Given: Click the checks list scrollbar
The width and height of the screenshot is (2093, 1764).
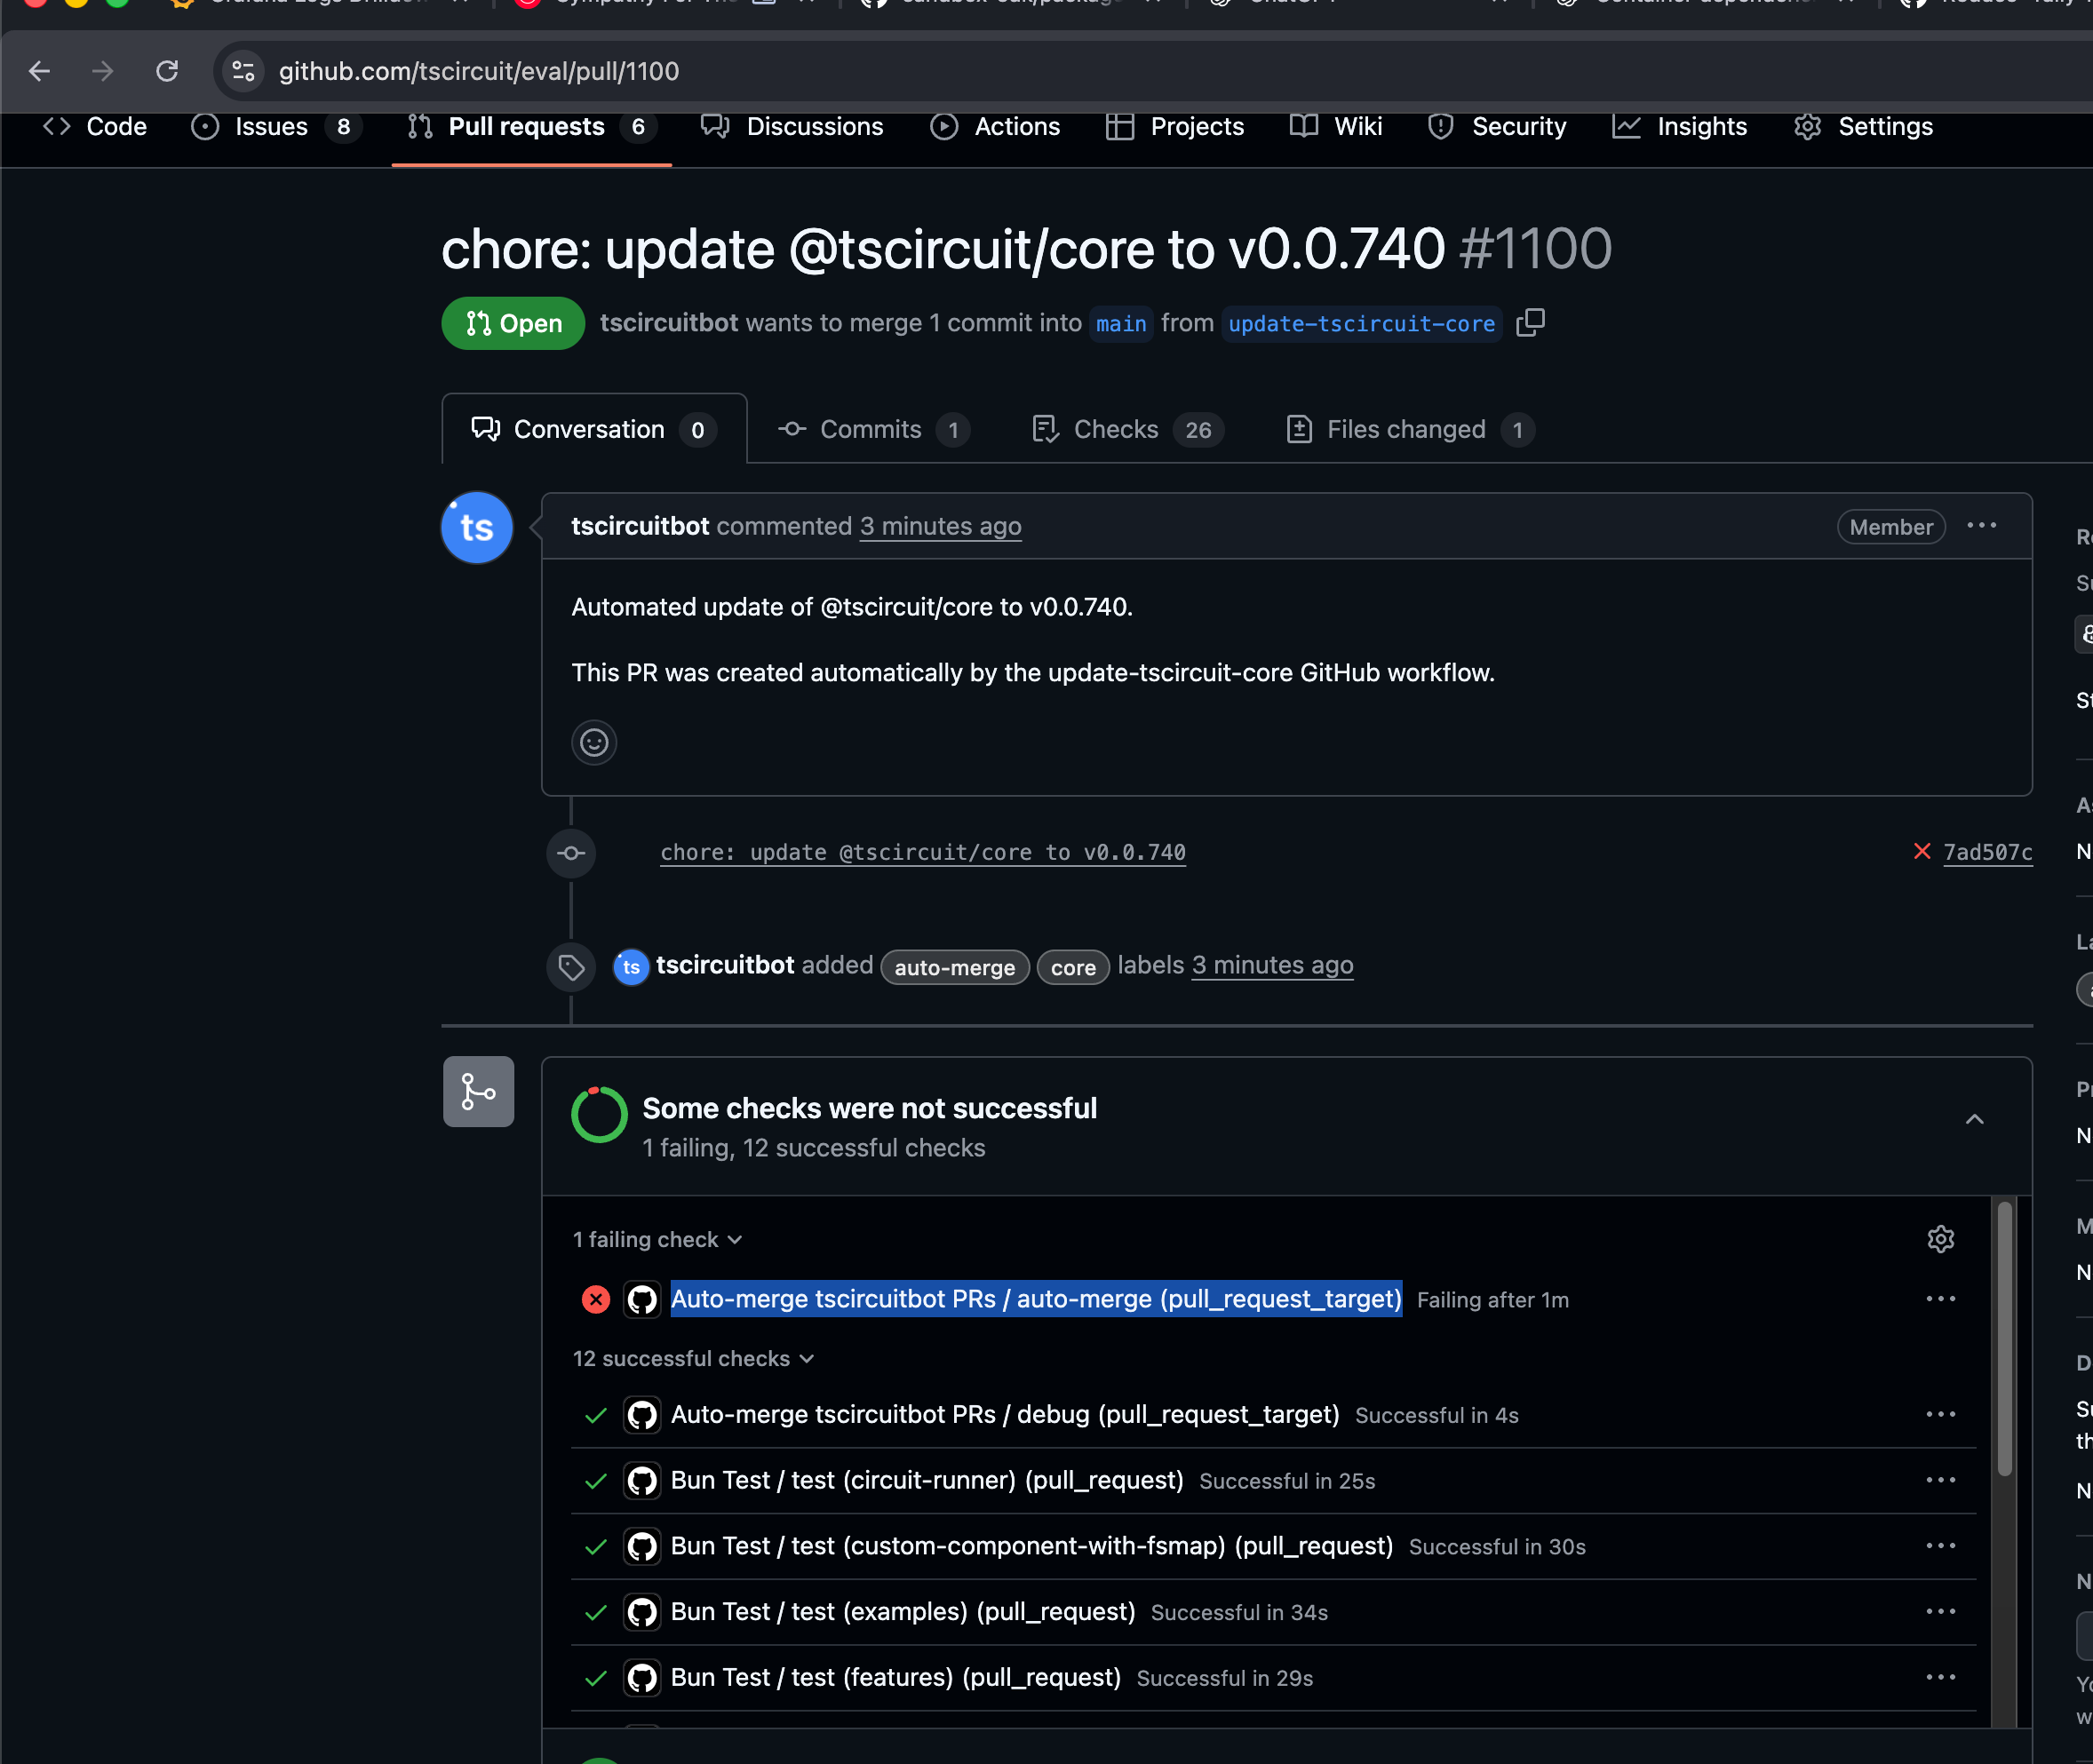Looking at the screenshot, I should click(x=2004, y=1340).
